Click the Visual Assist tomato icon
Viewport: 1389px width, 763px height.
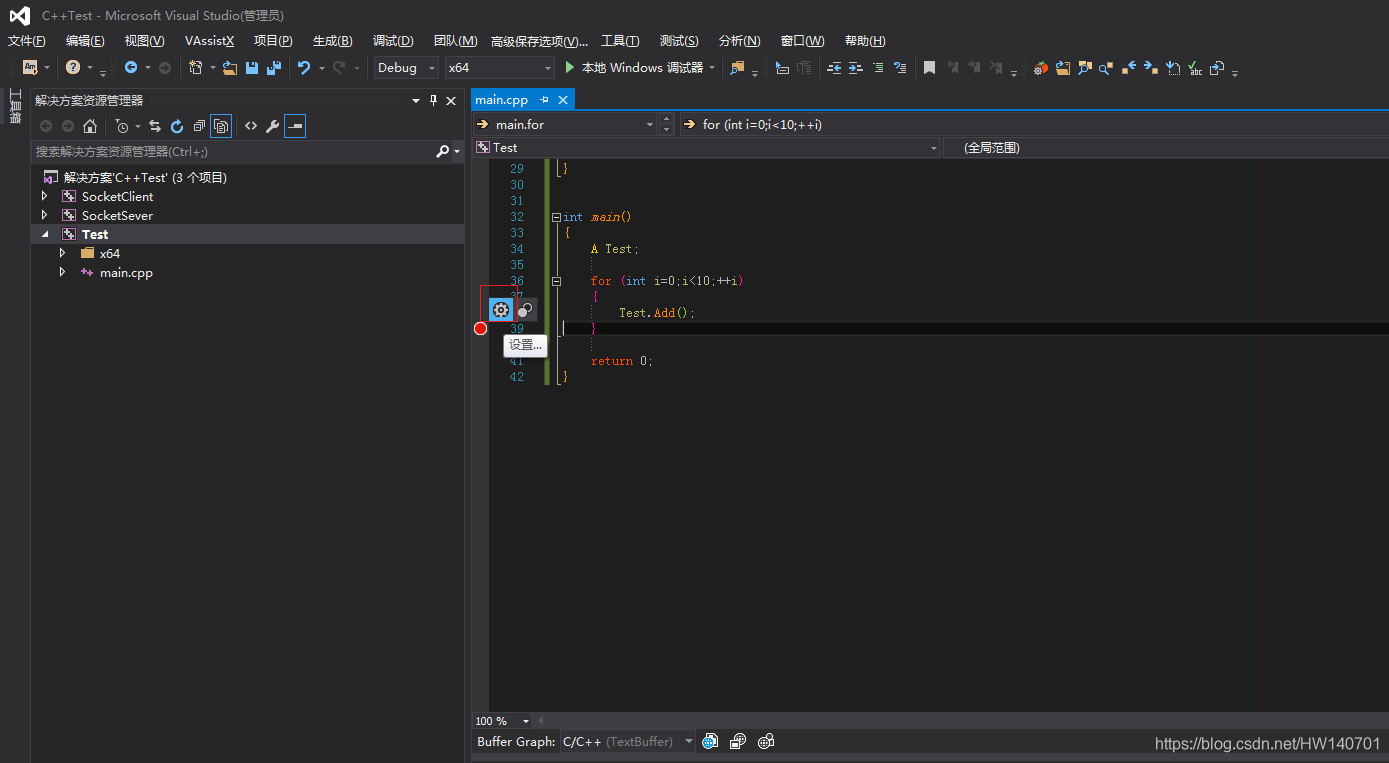coord(1041,68)
